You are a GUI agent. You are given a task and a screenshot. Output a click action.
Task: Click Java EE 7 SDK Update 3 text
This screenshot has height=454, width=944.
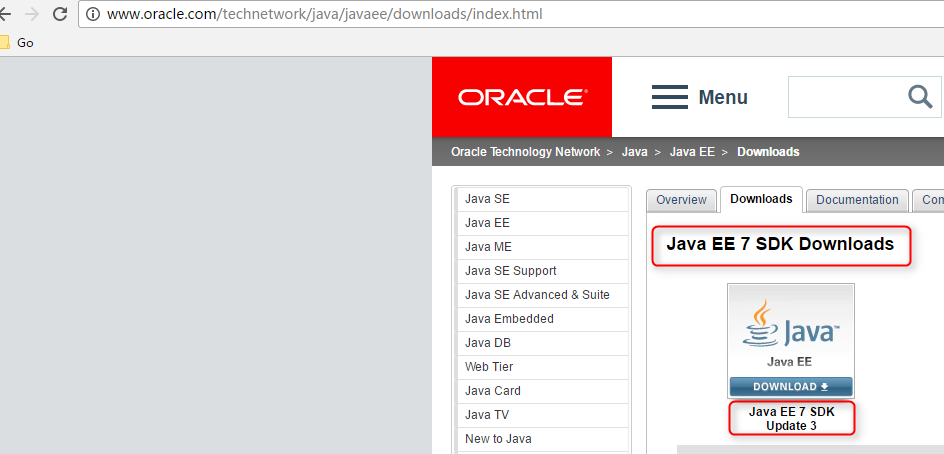(x=792, y=418)
